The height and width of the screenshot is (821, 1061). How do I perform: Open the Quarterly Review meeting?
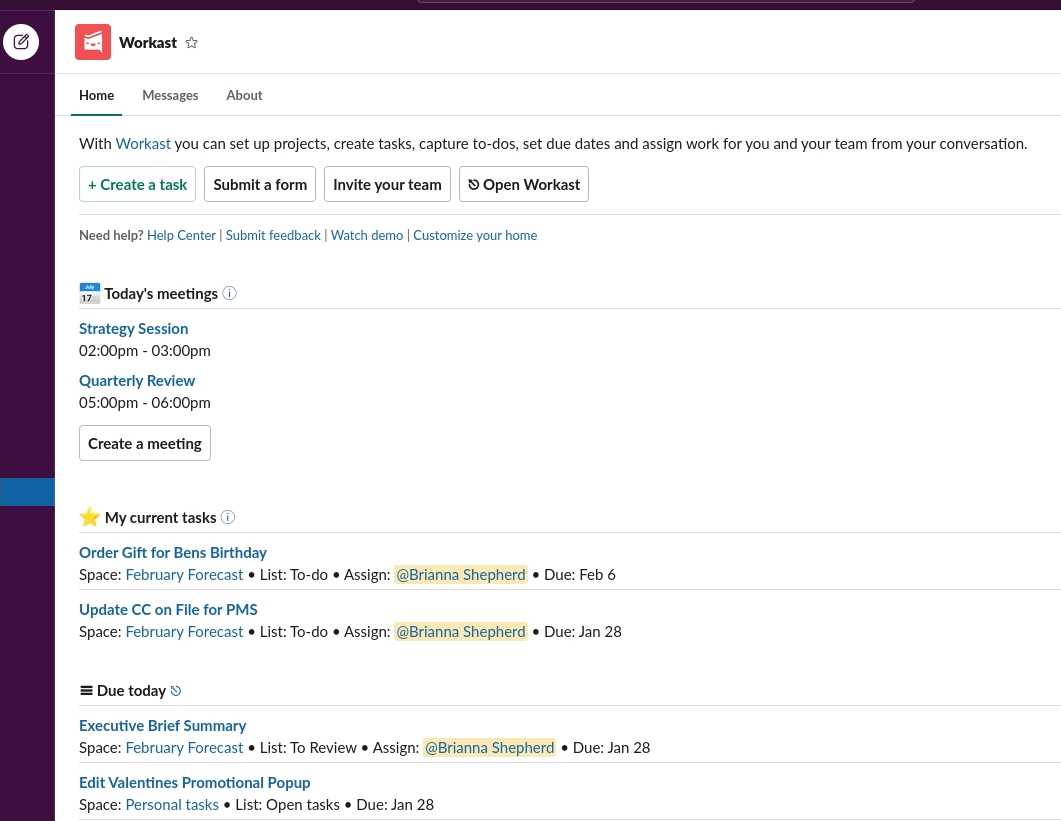(x=137, y=381)
